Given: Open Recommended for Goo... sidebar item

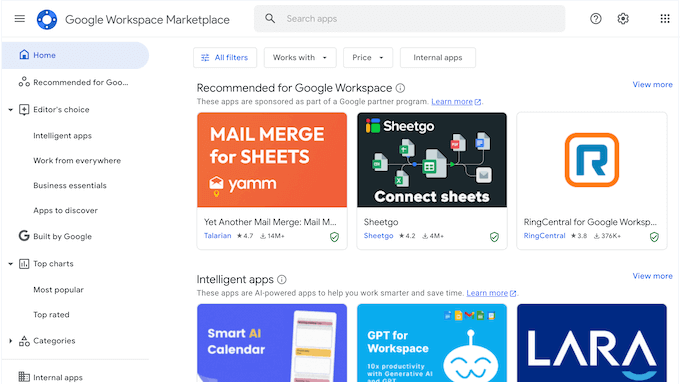Looking at the screenshot, I should (81, 82).
